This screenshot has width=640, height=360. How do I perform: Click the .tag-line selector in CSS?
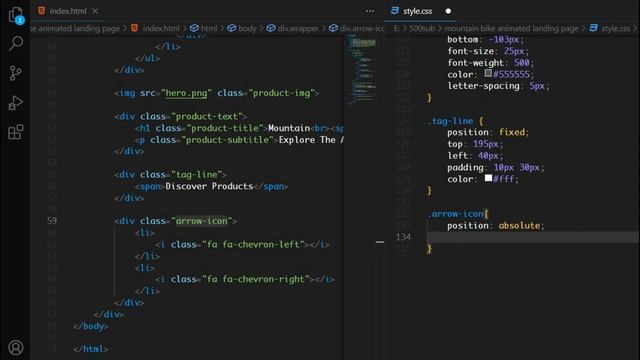[x=450, y=121]
